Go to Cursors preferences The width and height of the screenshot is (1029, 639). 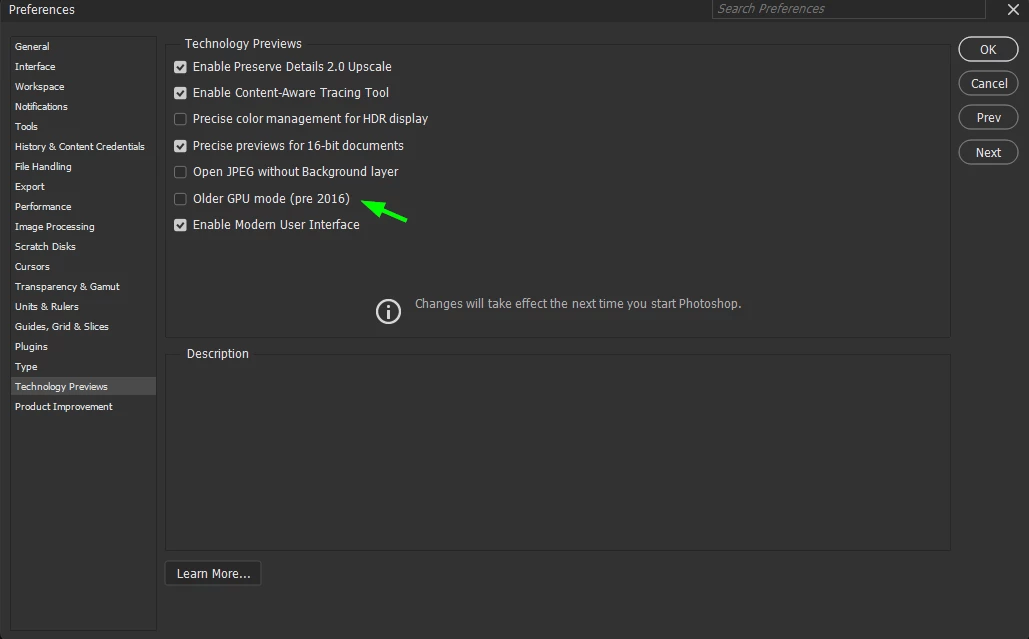(83, 266)
